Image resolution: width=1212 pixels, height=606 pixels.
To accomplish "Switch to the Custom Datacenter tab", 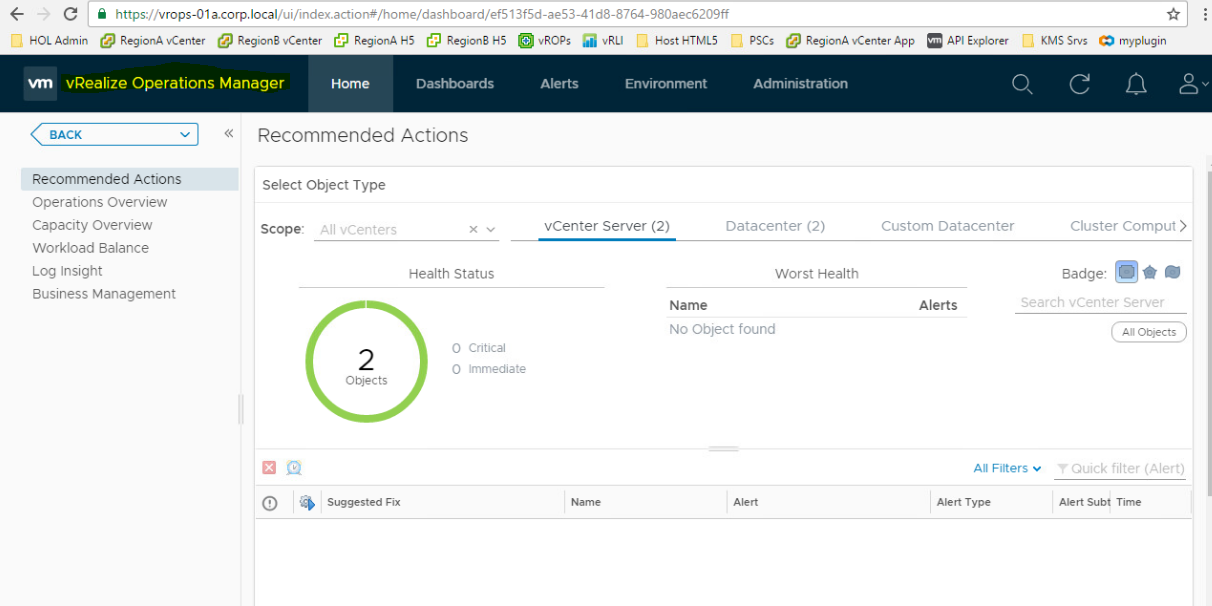I will click(x=947, y=226).
